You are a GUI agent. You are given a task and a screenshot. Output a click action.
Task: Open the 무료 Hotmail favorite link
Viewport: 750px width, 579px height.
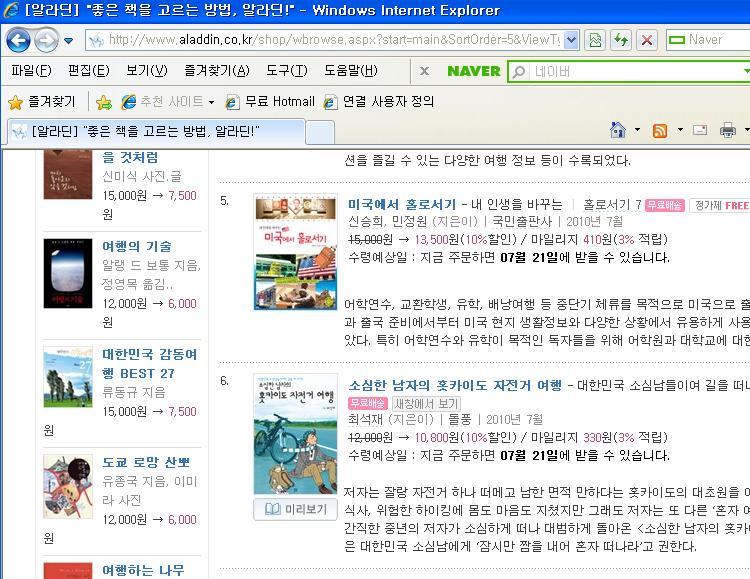[x=270, y=101]
